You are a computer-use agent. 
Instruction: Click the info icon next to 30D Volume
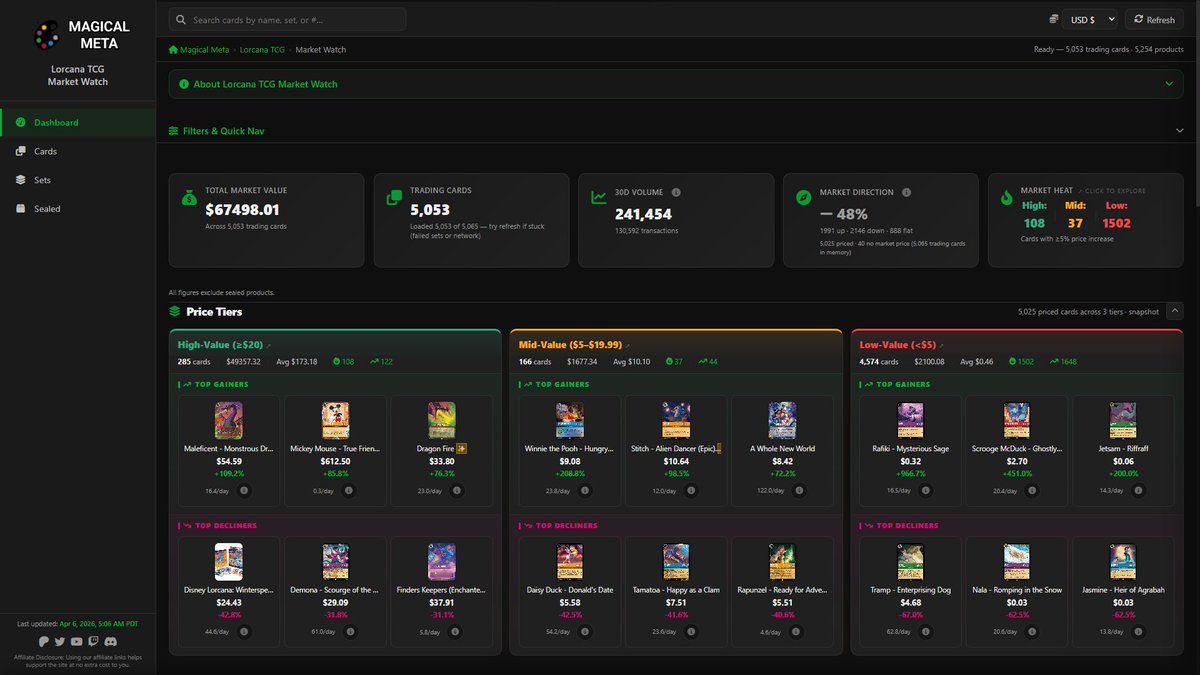676,192
